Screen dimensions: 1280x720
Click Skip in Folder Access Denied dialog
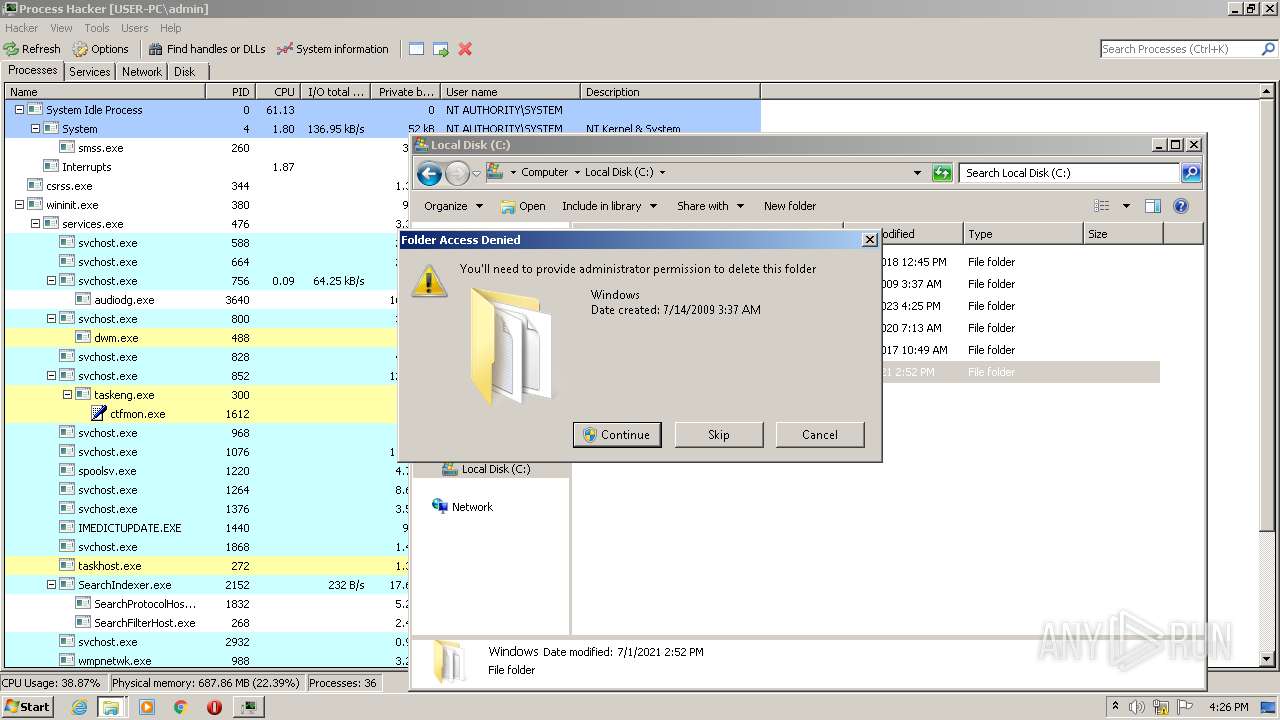(x=719, y=435)
